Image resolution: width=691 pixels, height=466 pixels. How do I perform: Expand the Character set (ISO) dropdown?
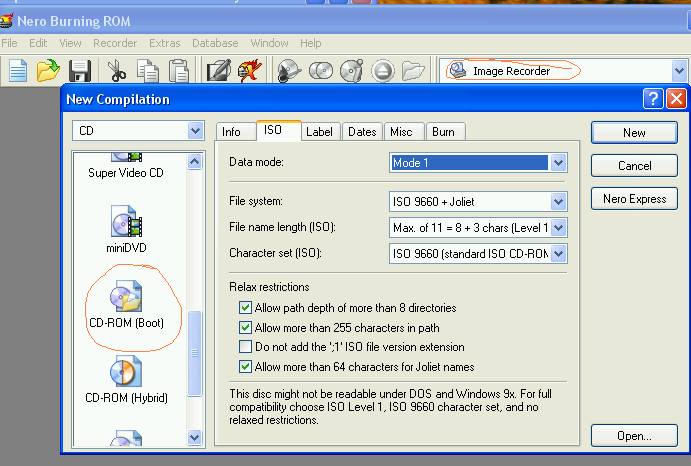coord(558,254)
